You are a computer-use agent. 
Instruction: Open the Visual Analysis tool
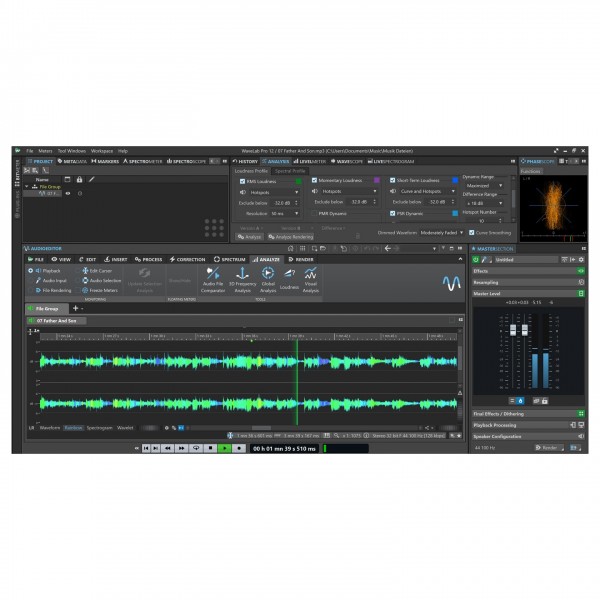coord(311,280)
